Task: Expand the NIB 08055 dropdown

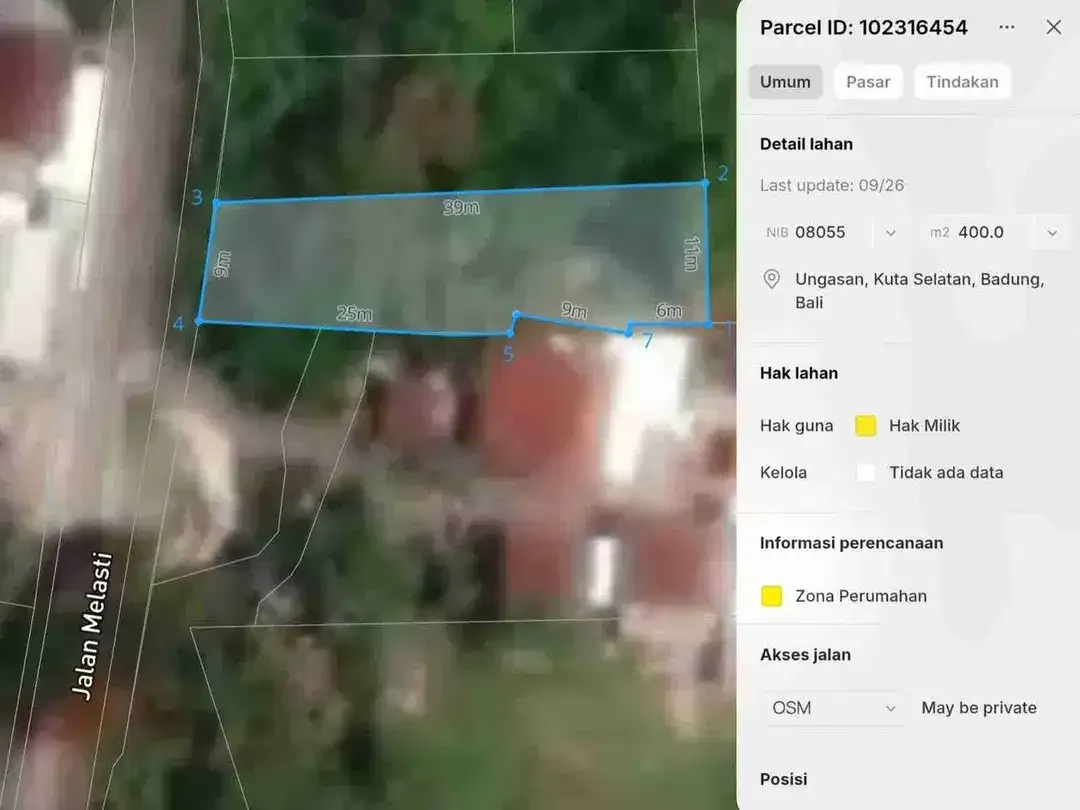Action: [x=891, y=233]
